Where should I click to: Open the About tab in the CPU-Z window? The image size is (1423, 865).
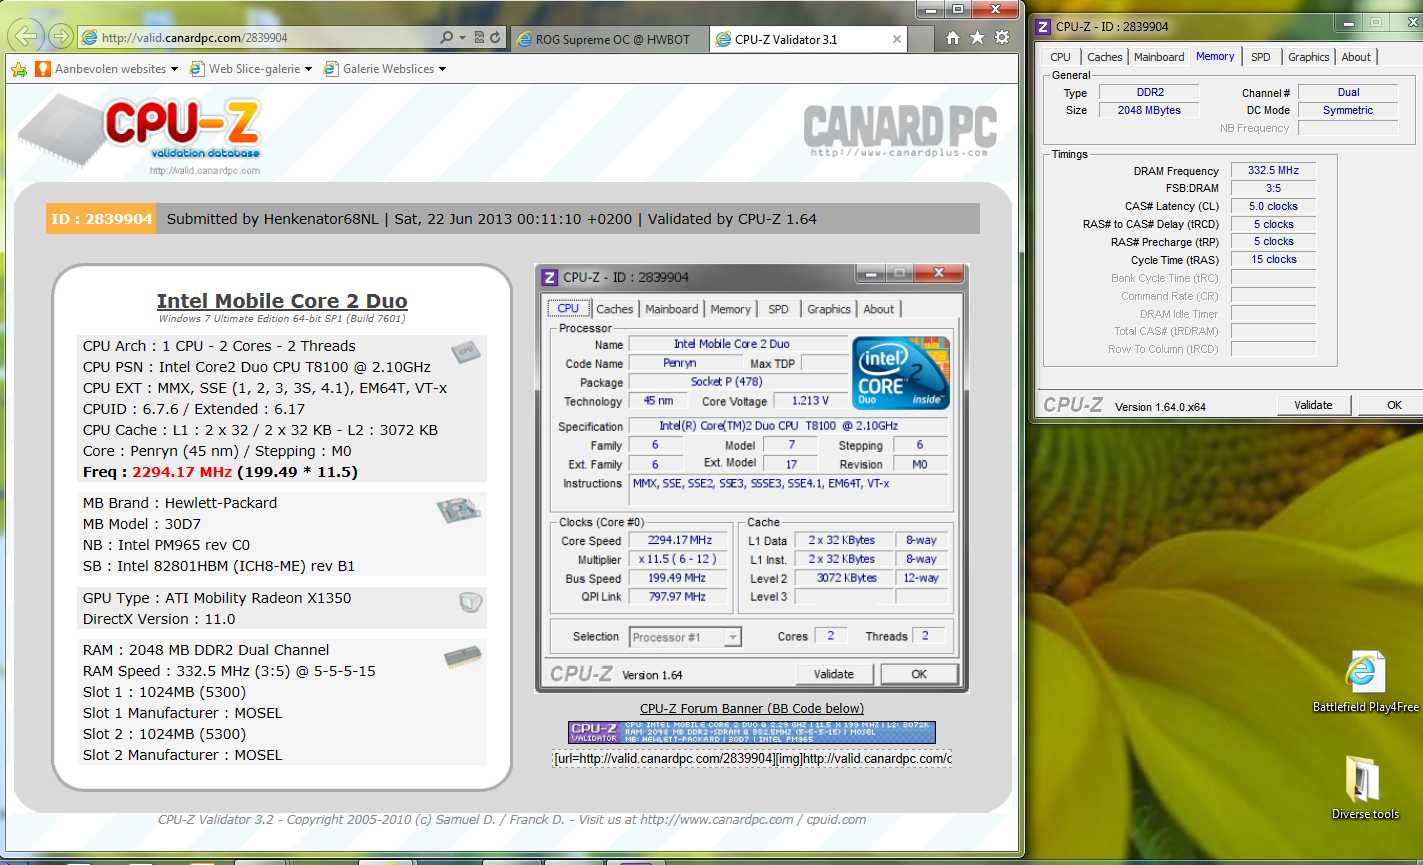click(1356, 57)
